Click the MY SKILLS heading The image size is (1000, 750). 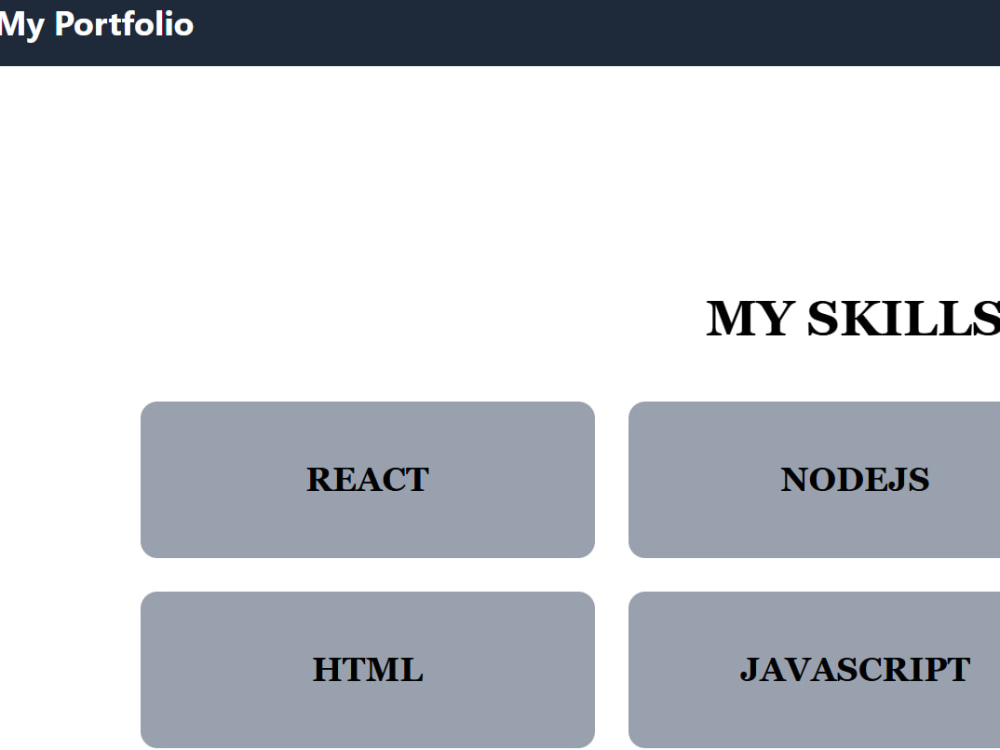(853, 318)
